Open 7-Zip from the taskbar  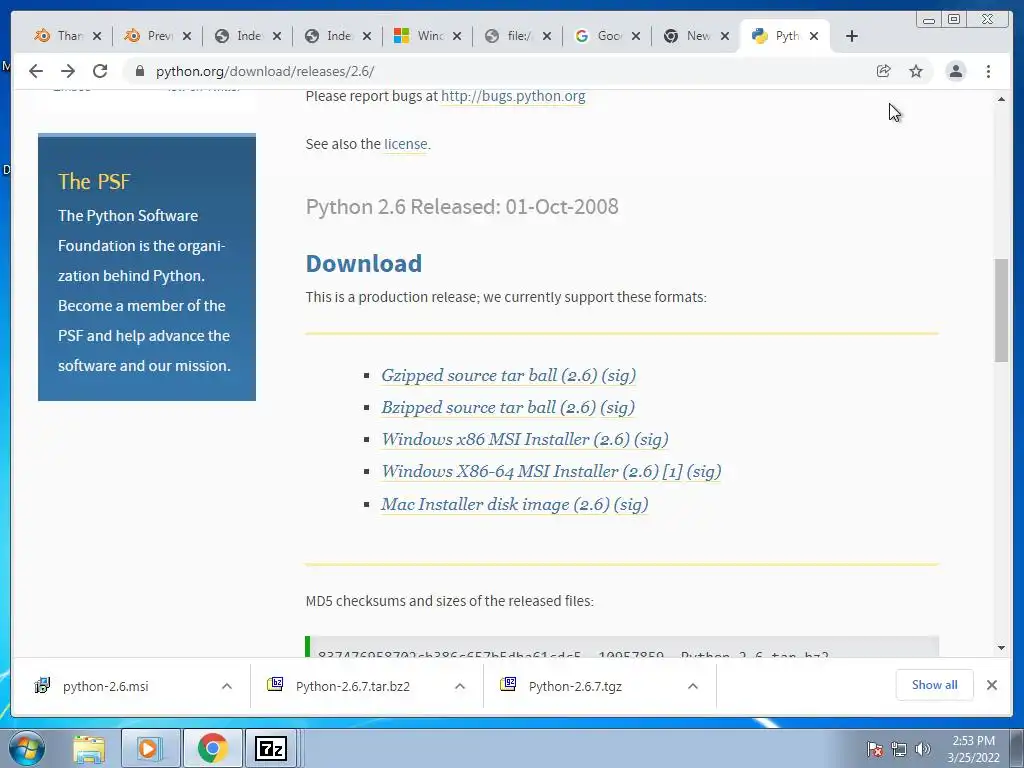click(272, 748)
